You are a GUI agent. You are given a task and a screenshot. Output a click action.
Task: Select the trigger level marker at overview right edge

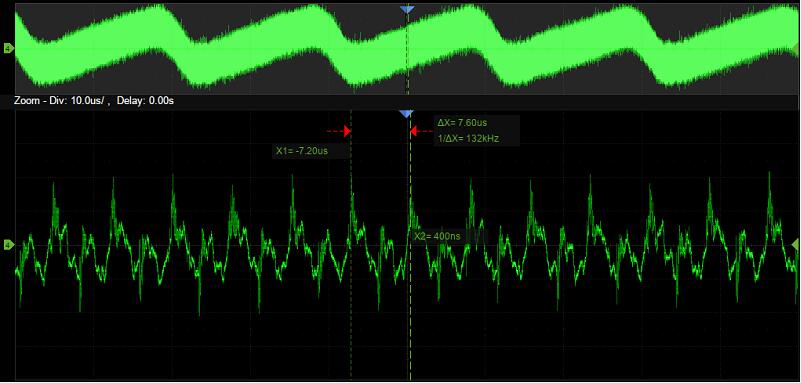point(797,49)
